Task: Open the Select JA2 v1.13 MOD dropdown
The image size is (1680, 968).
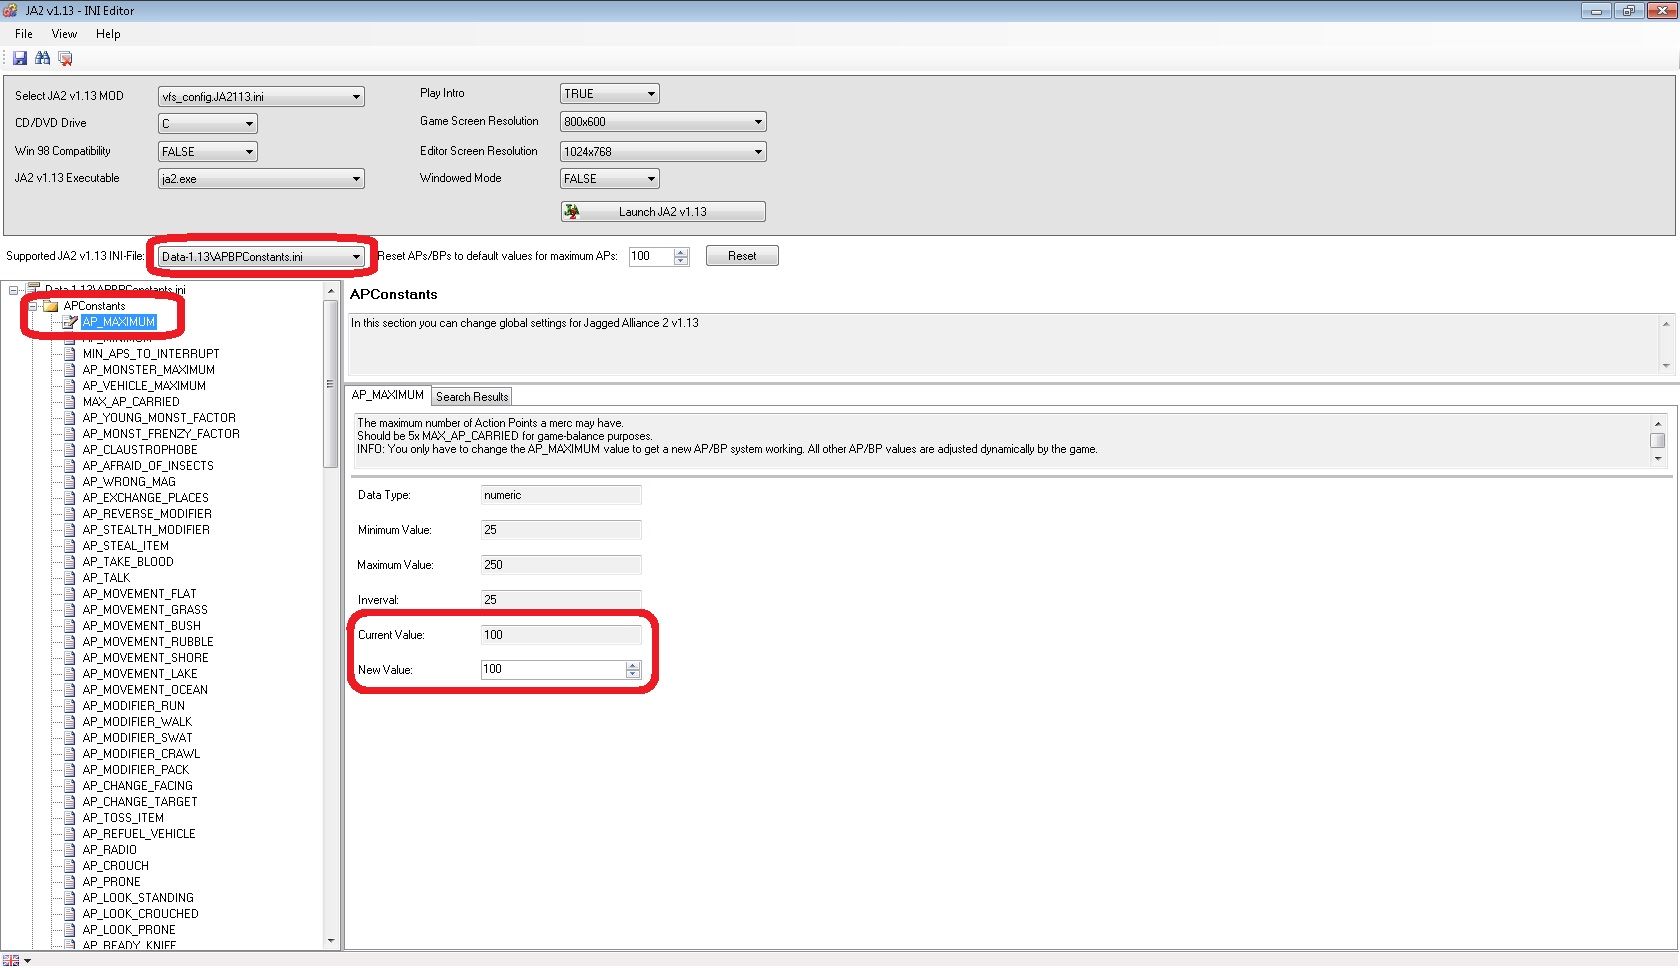Action: [356, 97]
